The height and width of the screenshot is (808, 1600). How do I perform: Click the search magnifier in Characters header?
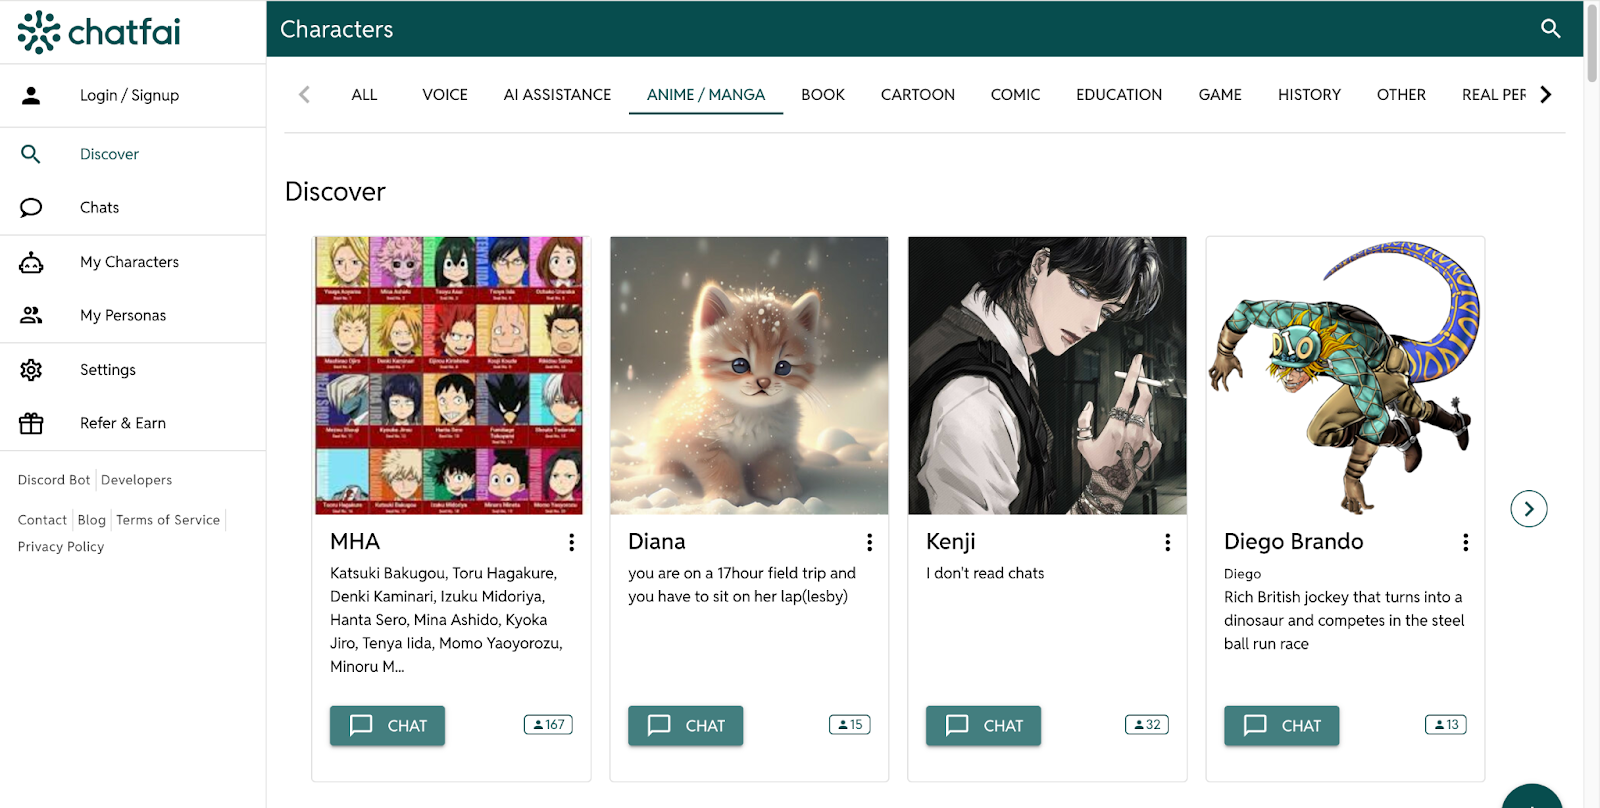coord(1550,29)
